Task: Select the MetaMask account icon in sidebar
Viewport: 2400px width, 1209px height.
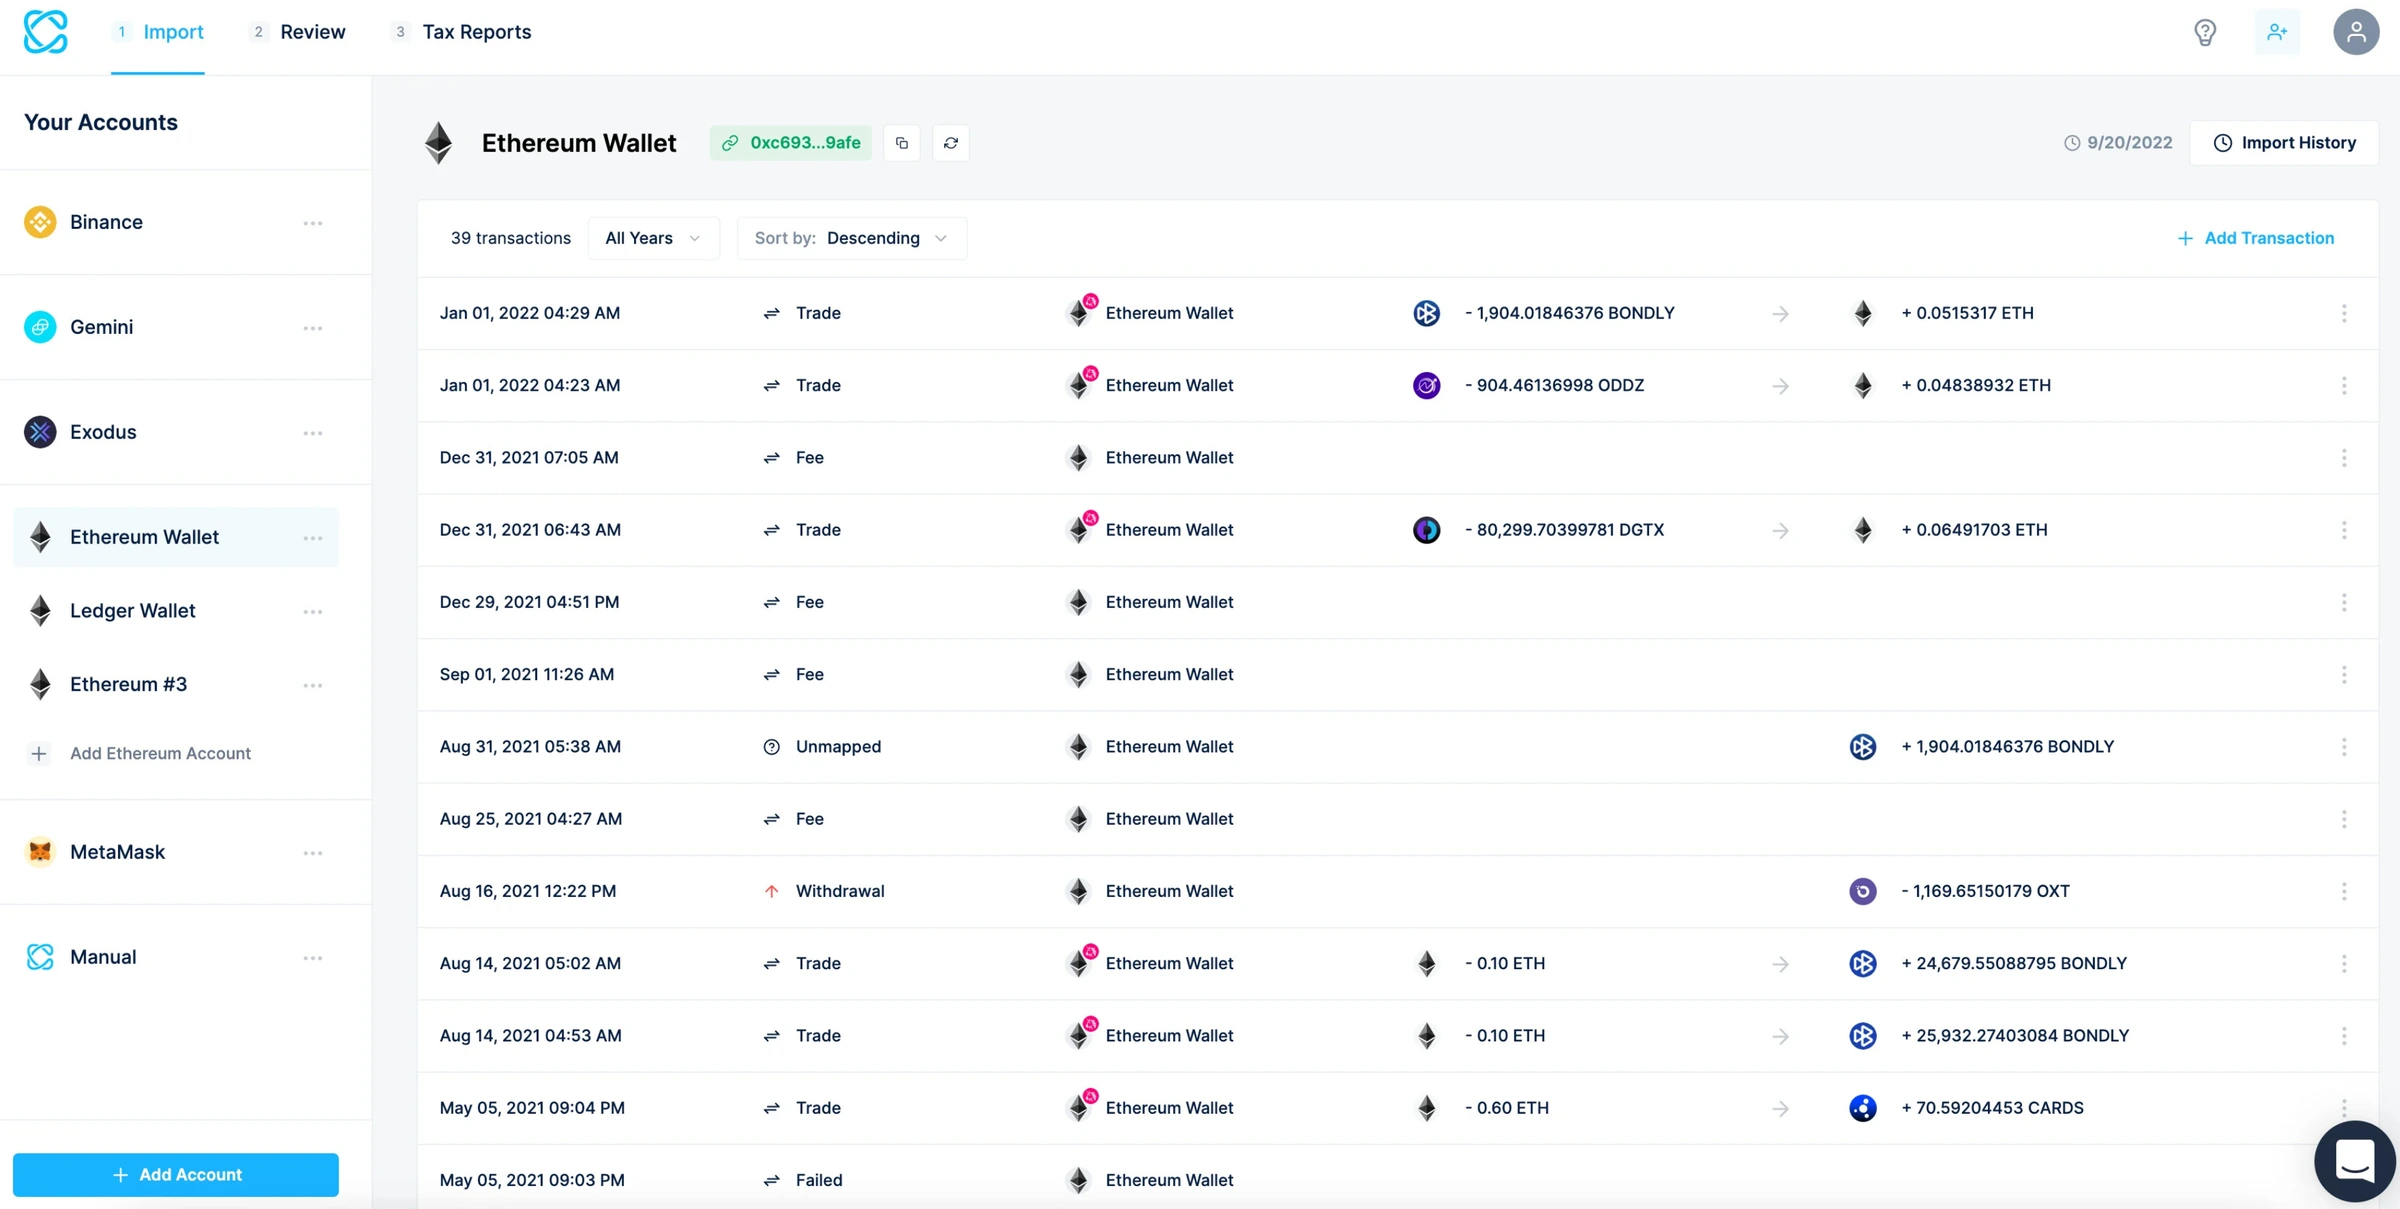Action: click(40, 852)
